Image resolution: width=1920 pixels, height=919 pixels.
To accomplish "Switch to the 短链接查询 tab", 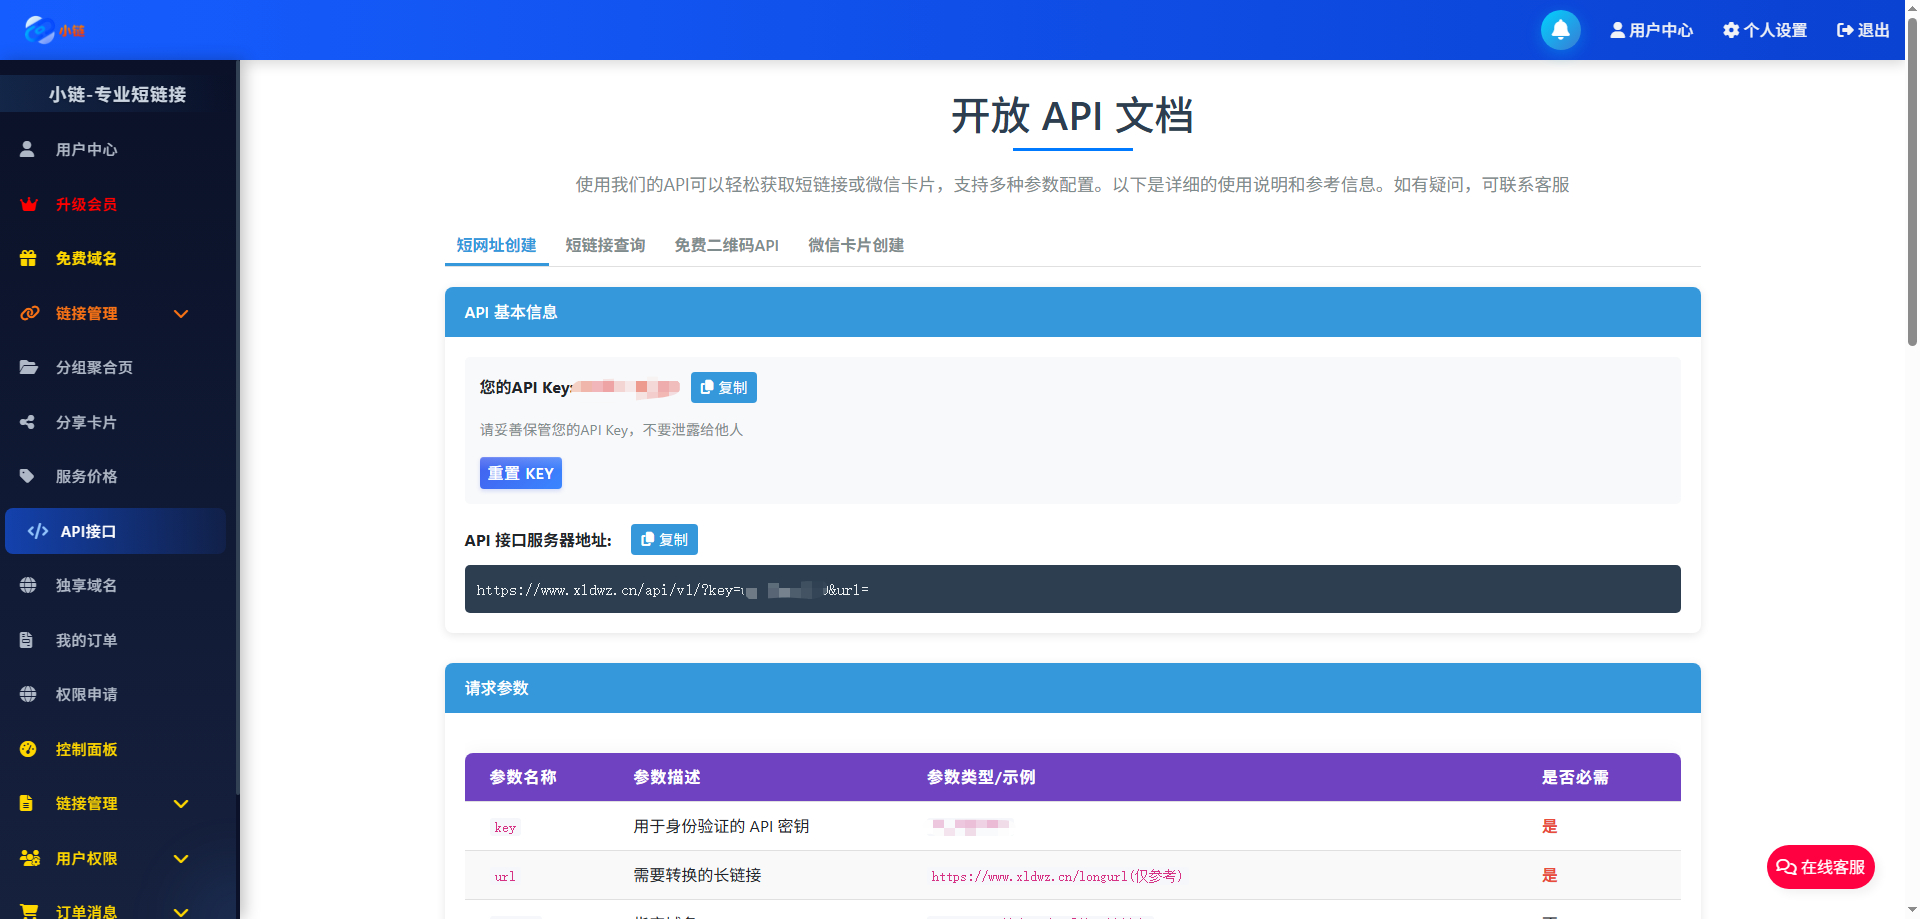I will click(605, 245).
